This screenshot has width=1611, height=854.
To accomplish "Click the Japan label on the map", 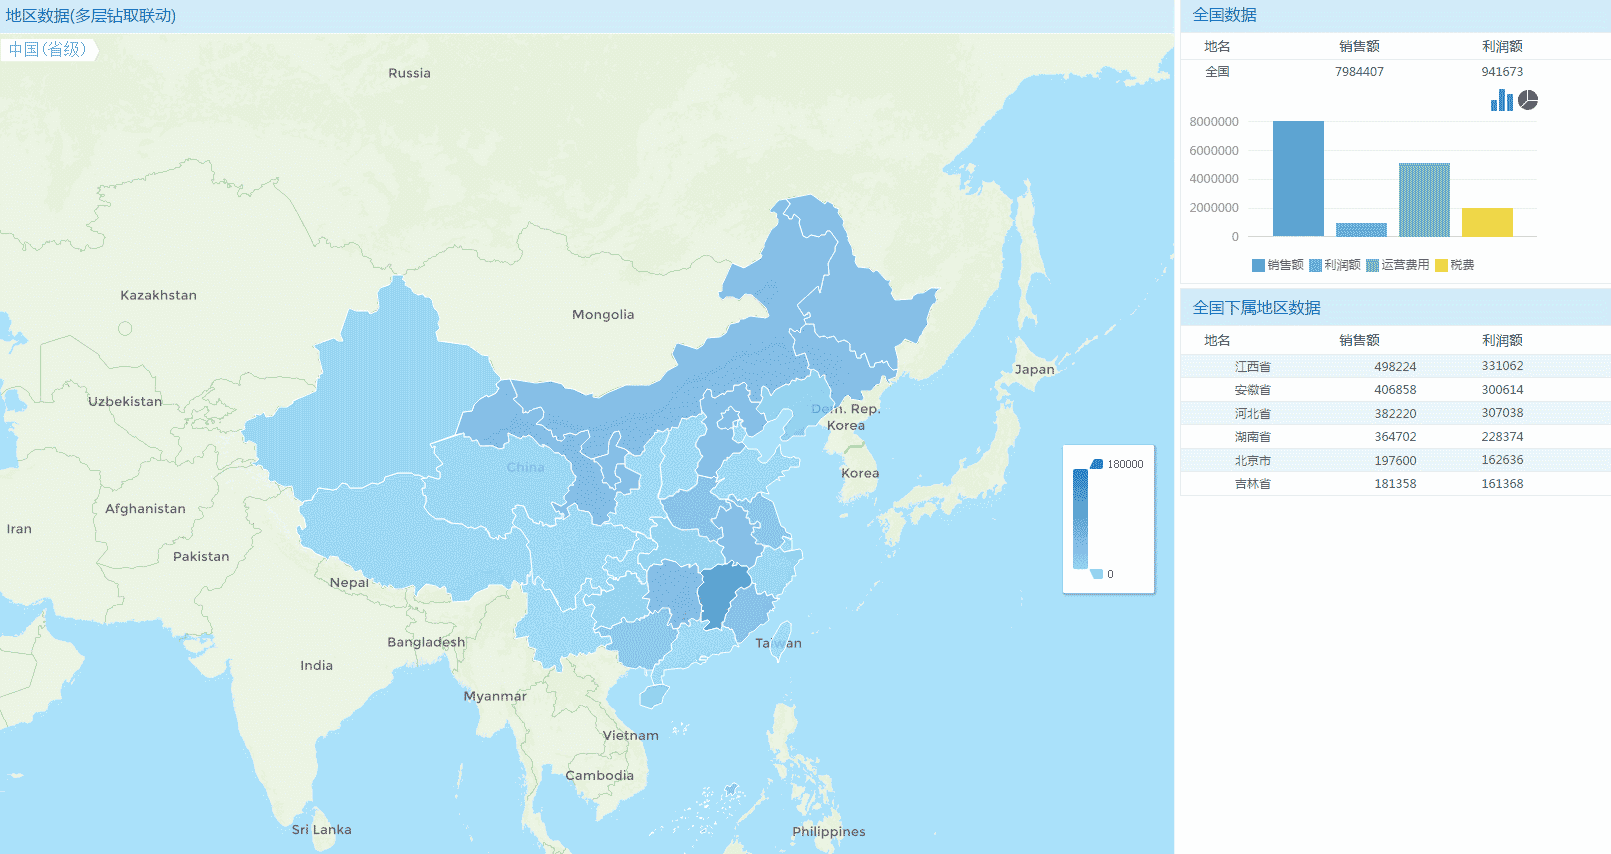I will coord(1034,369).
